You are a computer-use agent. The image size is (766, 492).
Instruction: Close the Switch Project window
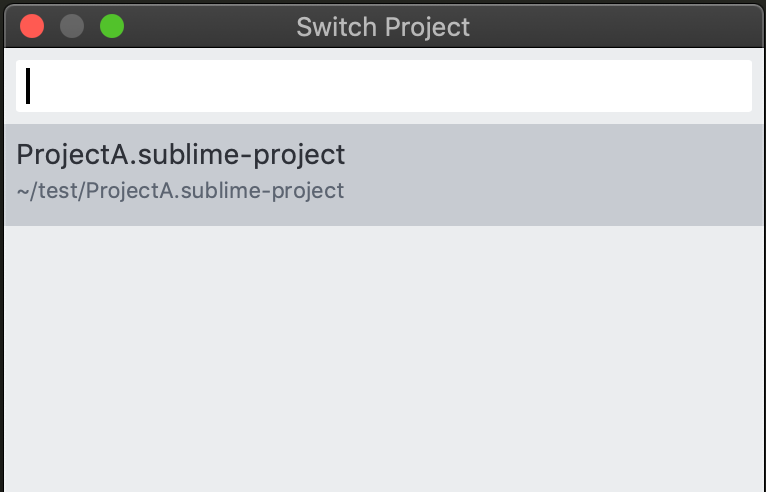tap(32, 26)
